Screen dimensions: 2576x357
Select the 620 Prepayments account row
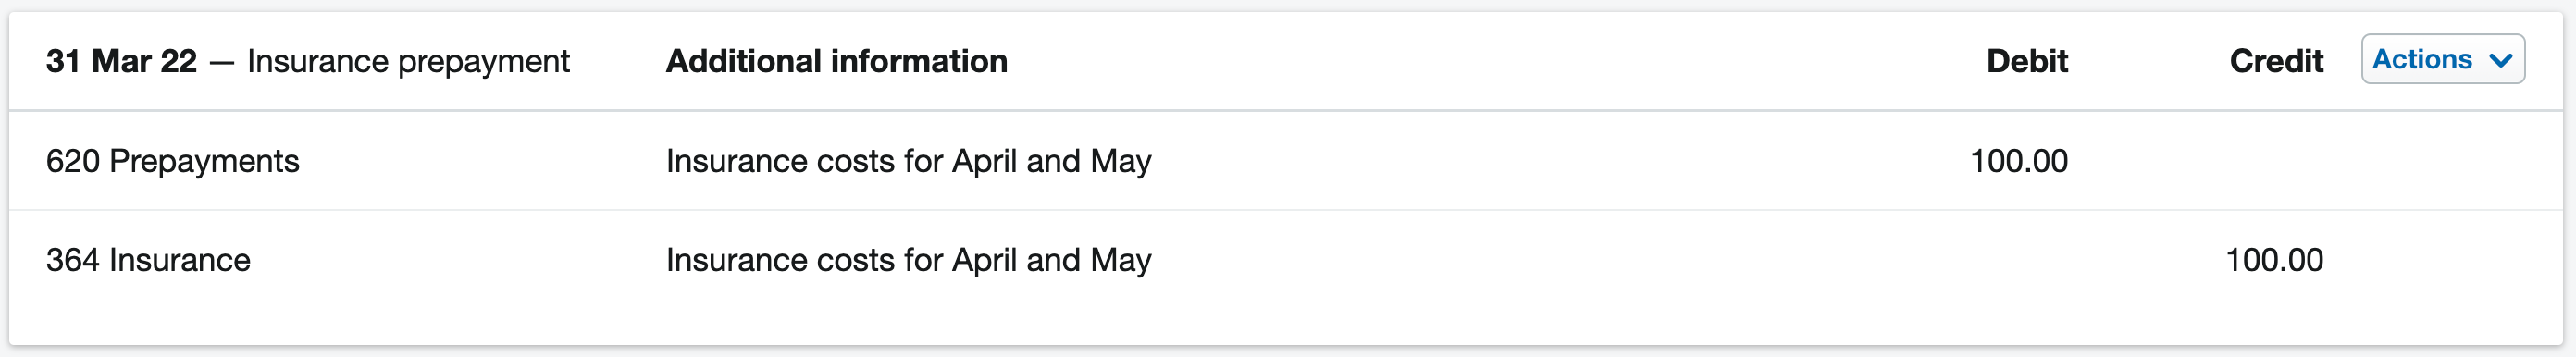[1286, 160]
